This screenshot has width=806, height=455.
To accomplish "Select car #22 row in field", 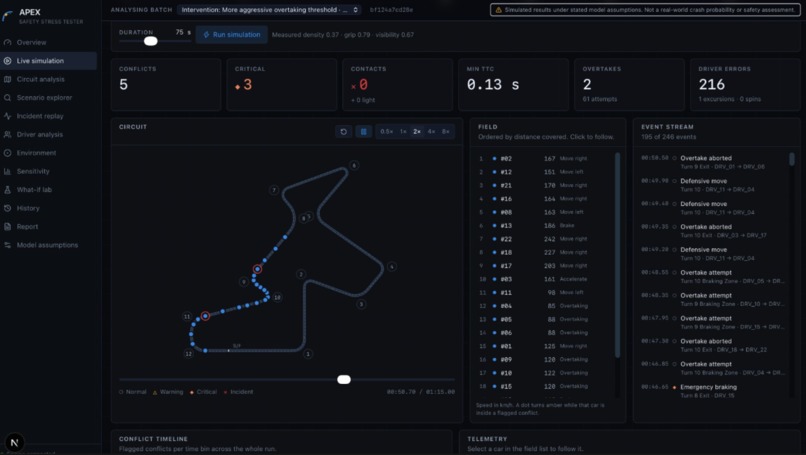I will click(544, 239).
